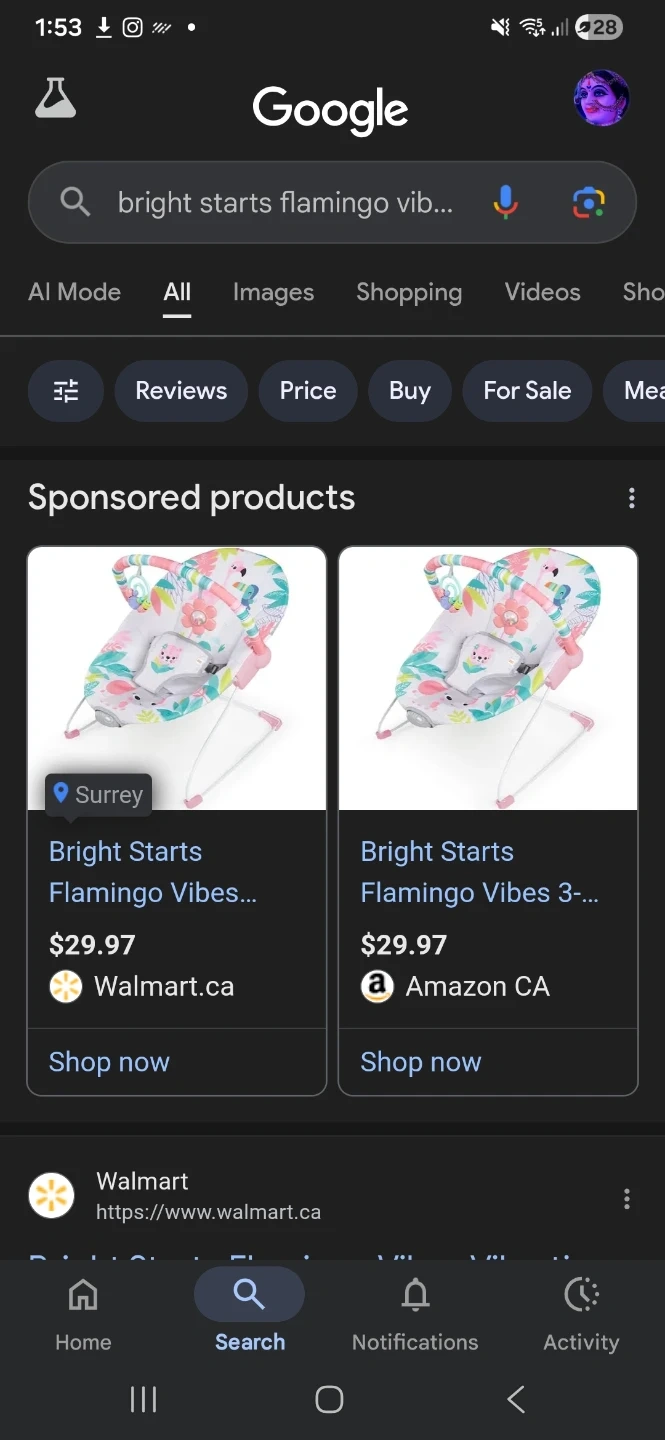Tap the voice search microphone

[x=506, y=203]
